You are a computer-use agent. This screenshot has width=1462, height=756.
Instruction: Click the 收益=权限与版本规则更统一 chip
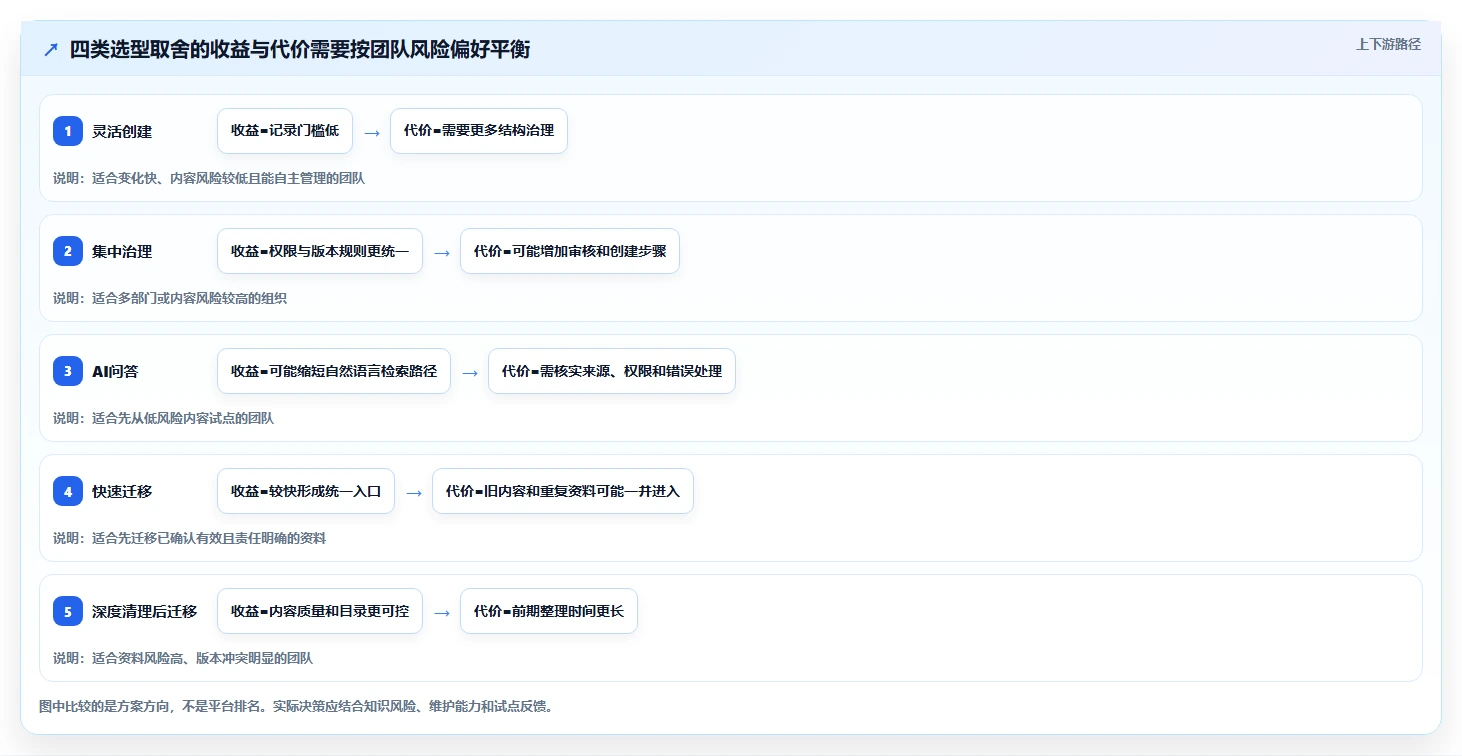[320, 251]
